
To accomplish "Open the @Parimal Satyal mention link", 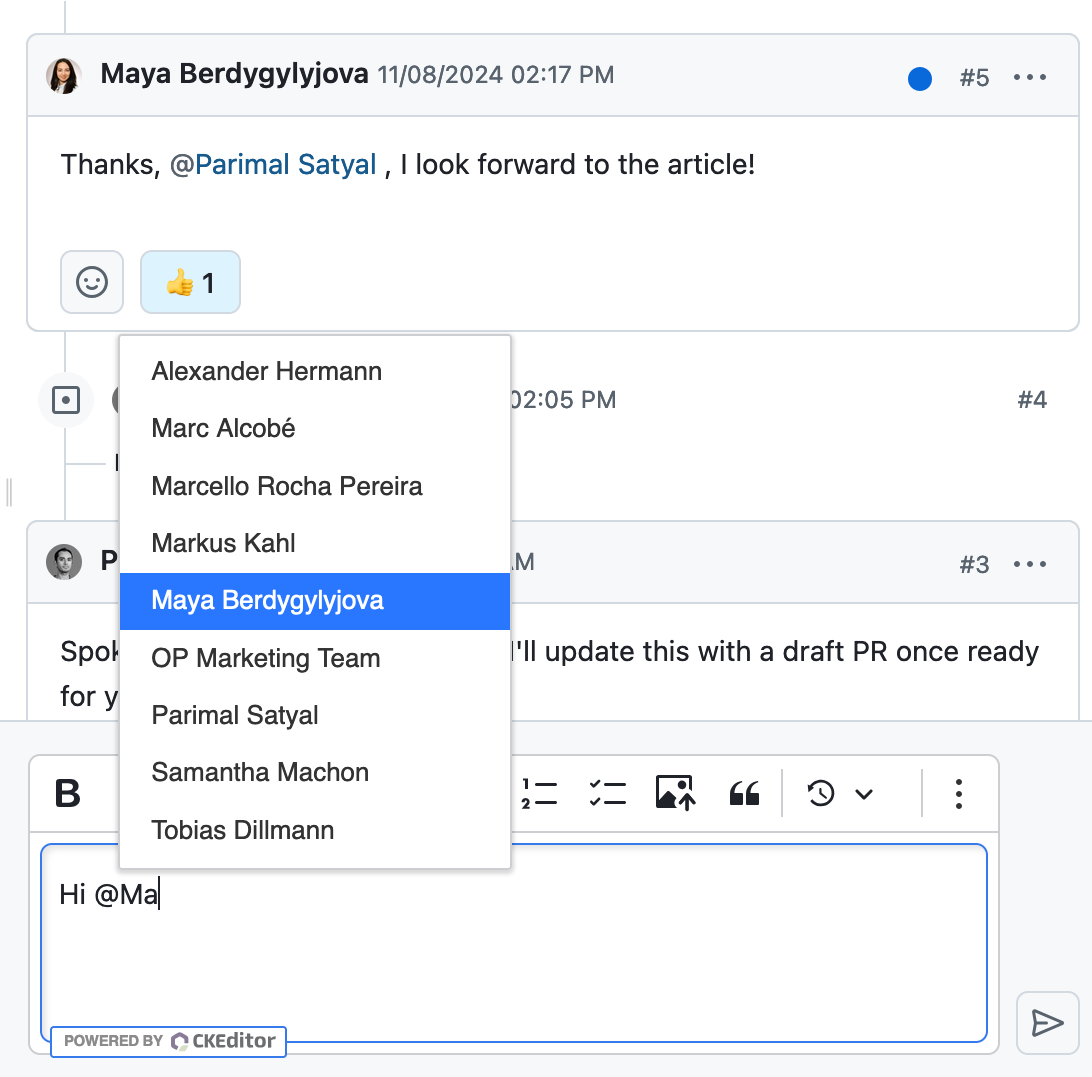I will coord(273,165).
